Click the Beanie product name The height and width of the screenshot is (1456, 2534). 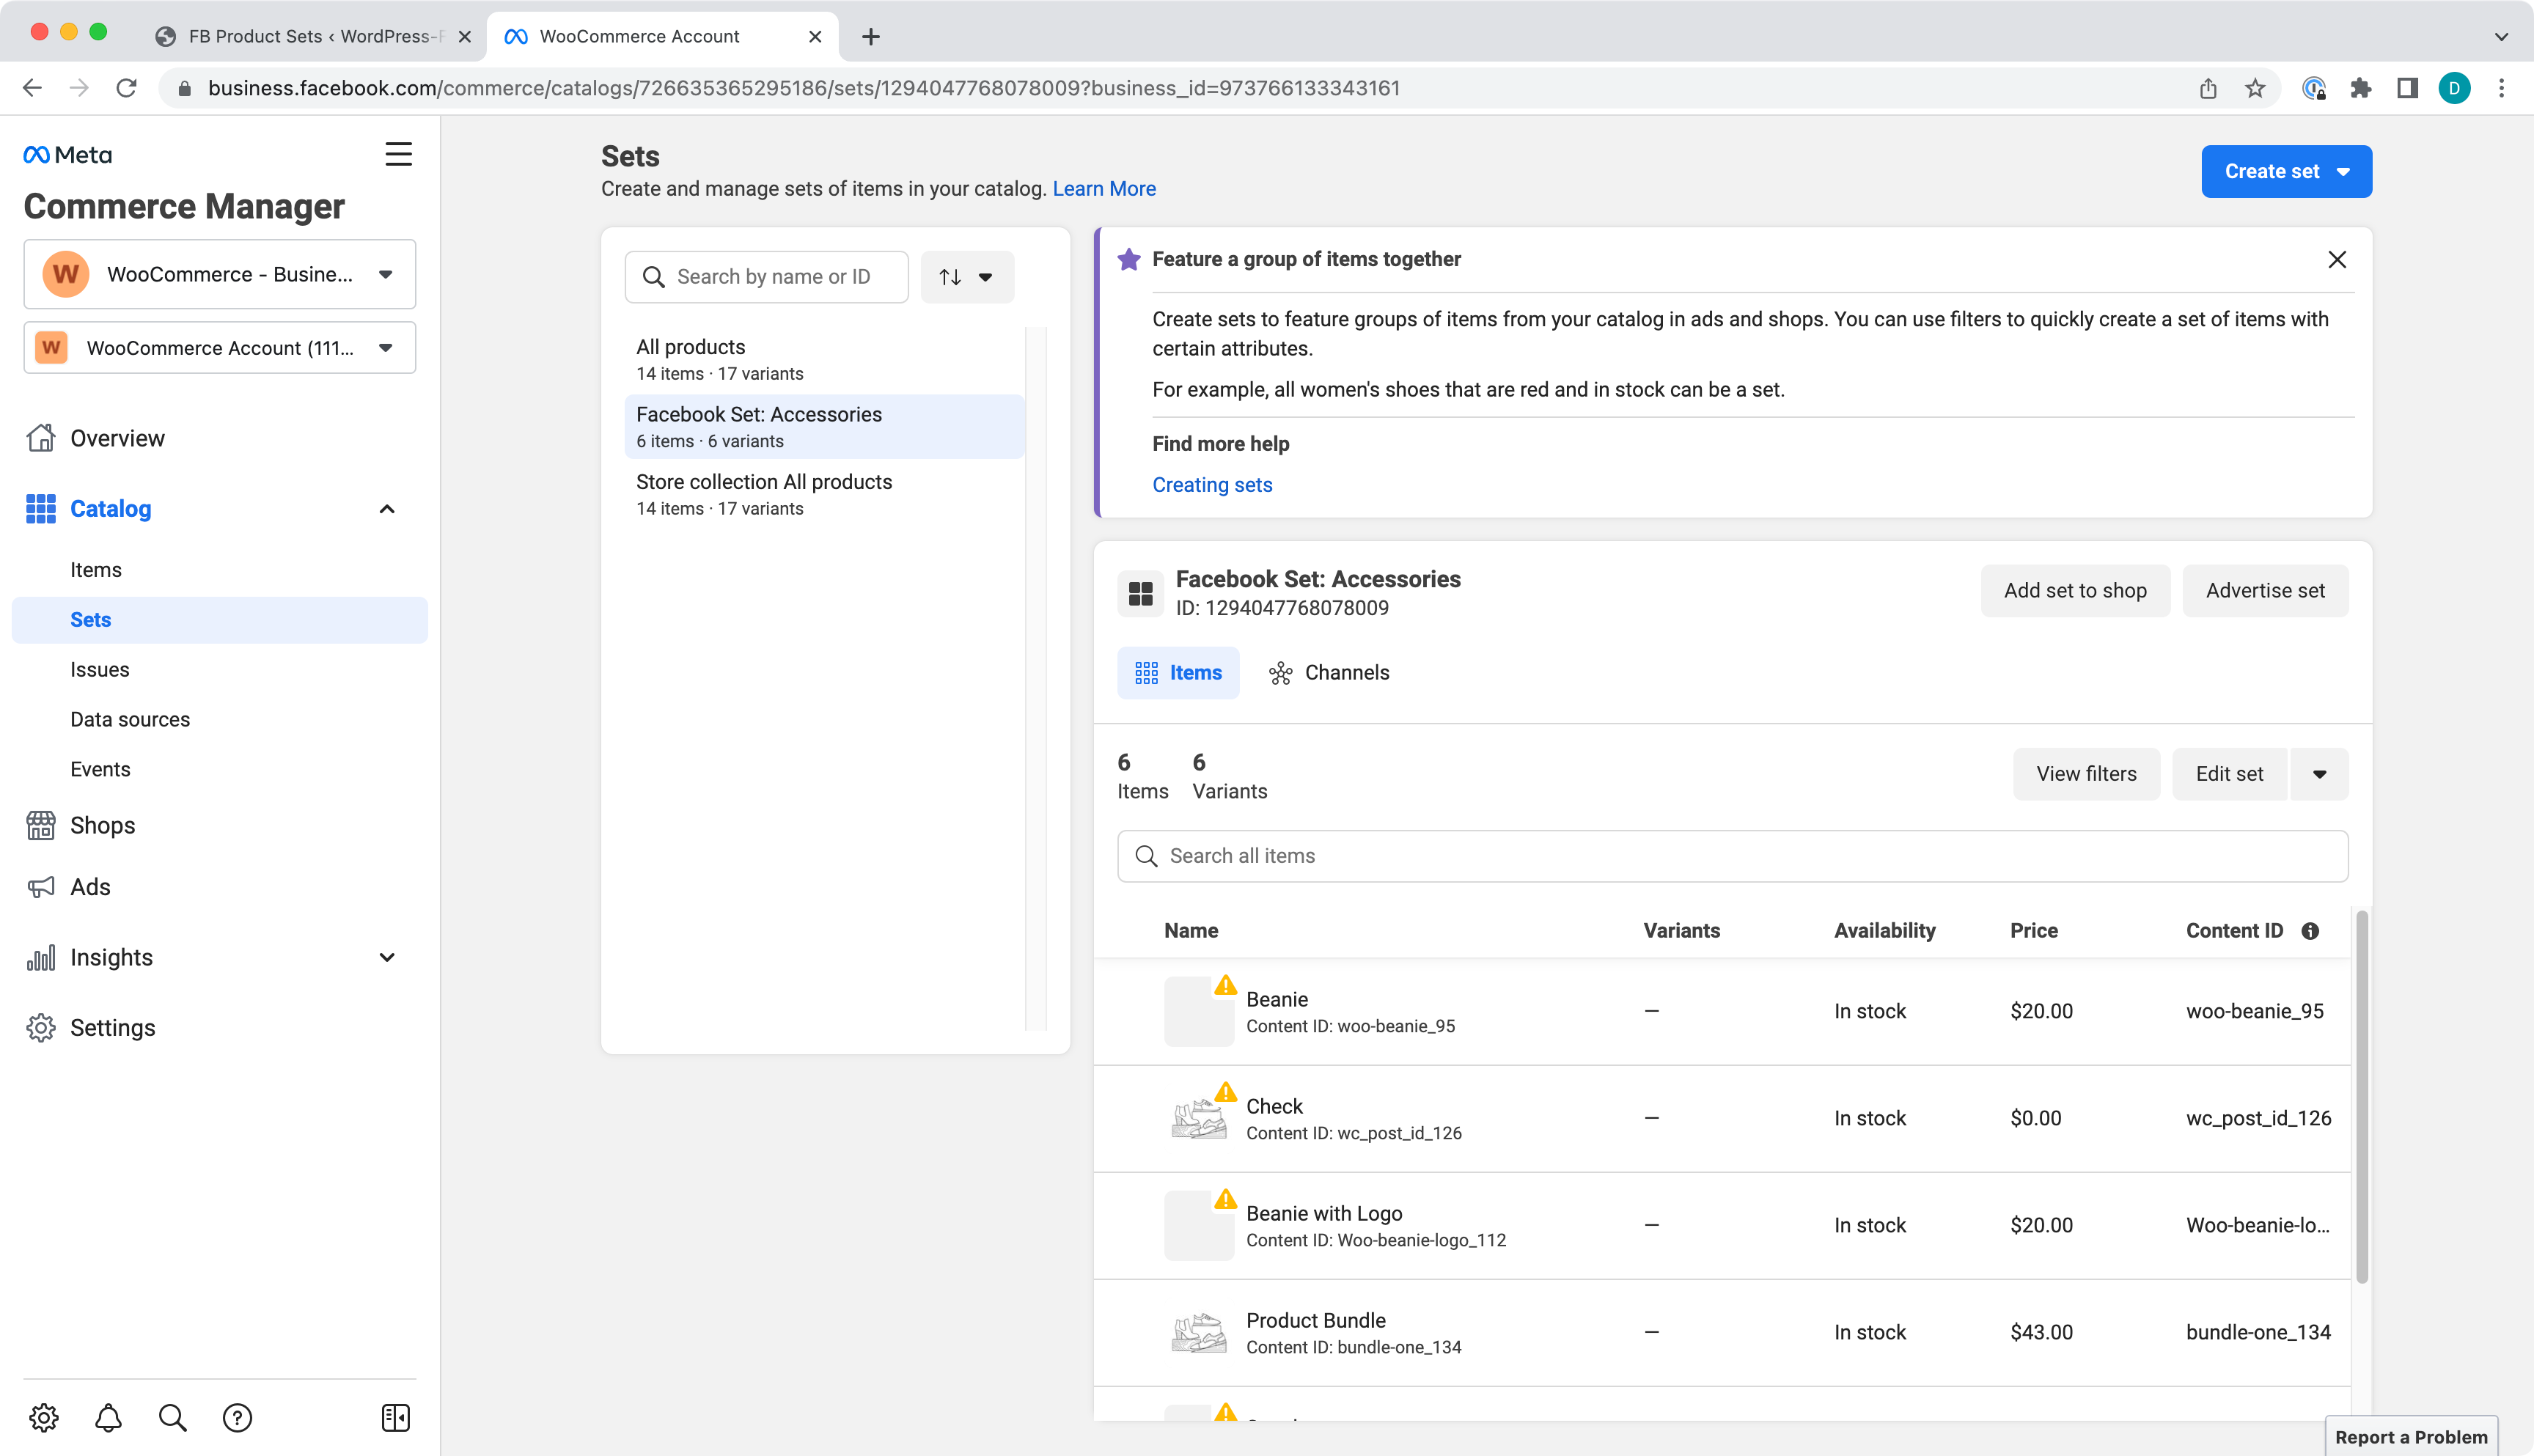pyautogui.click(x=1277, y=999)
